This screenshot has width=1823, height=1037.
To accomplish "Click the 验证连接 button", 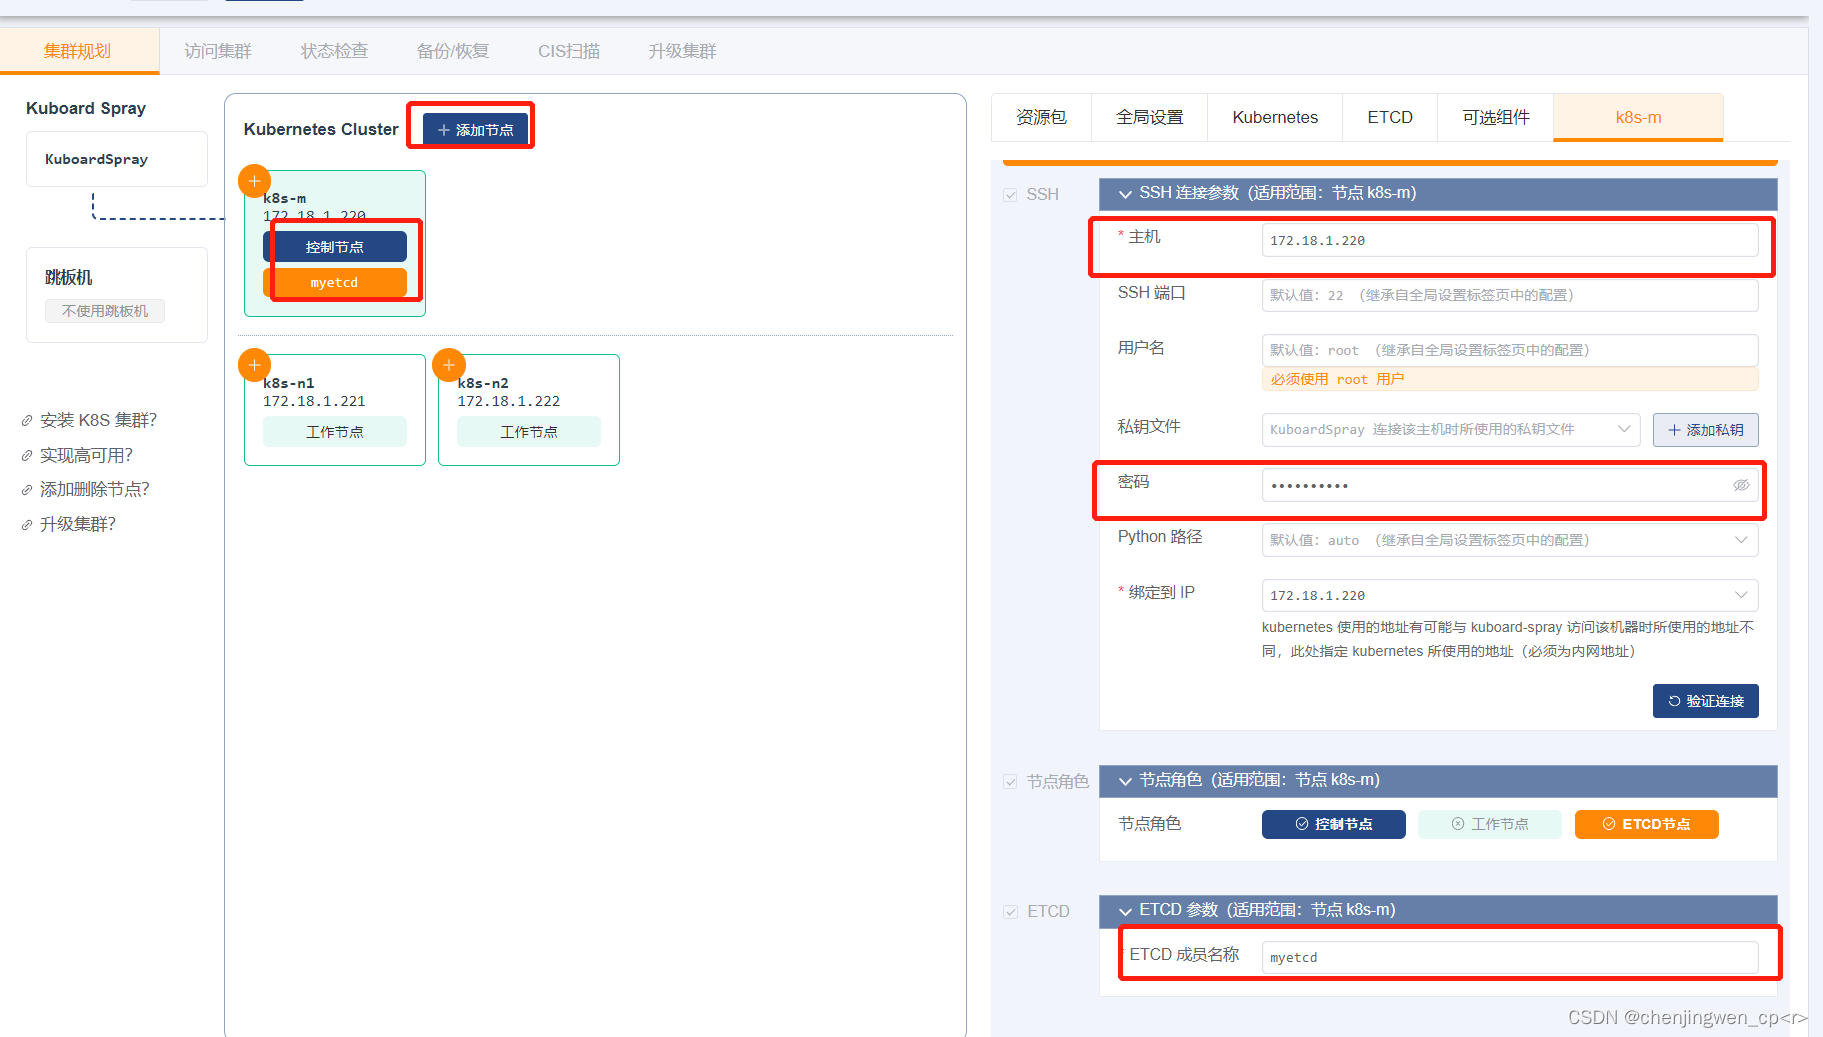I will point(1705,701).
